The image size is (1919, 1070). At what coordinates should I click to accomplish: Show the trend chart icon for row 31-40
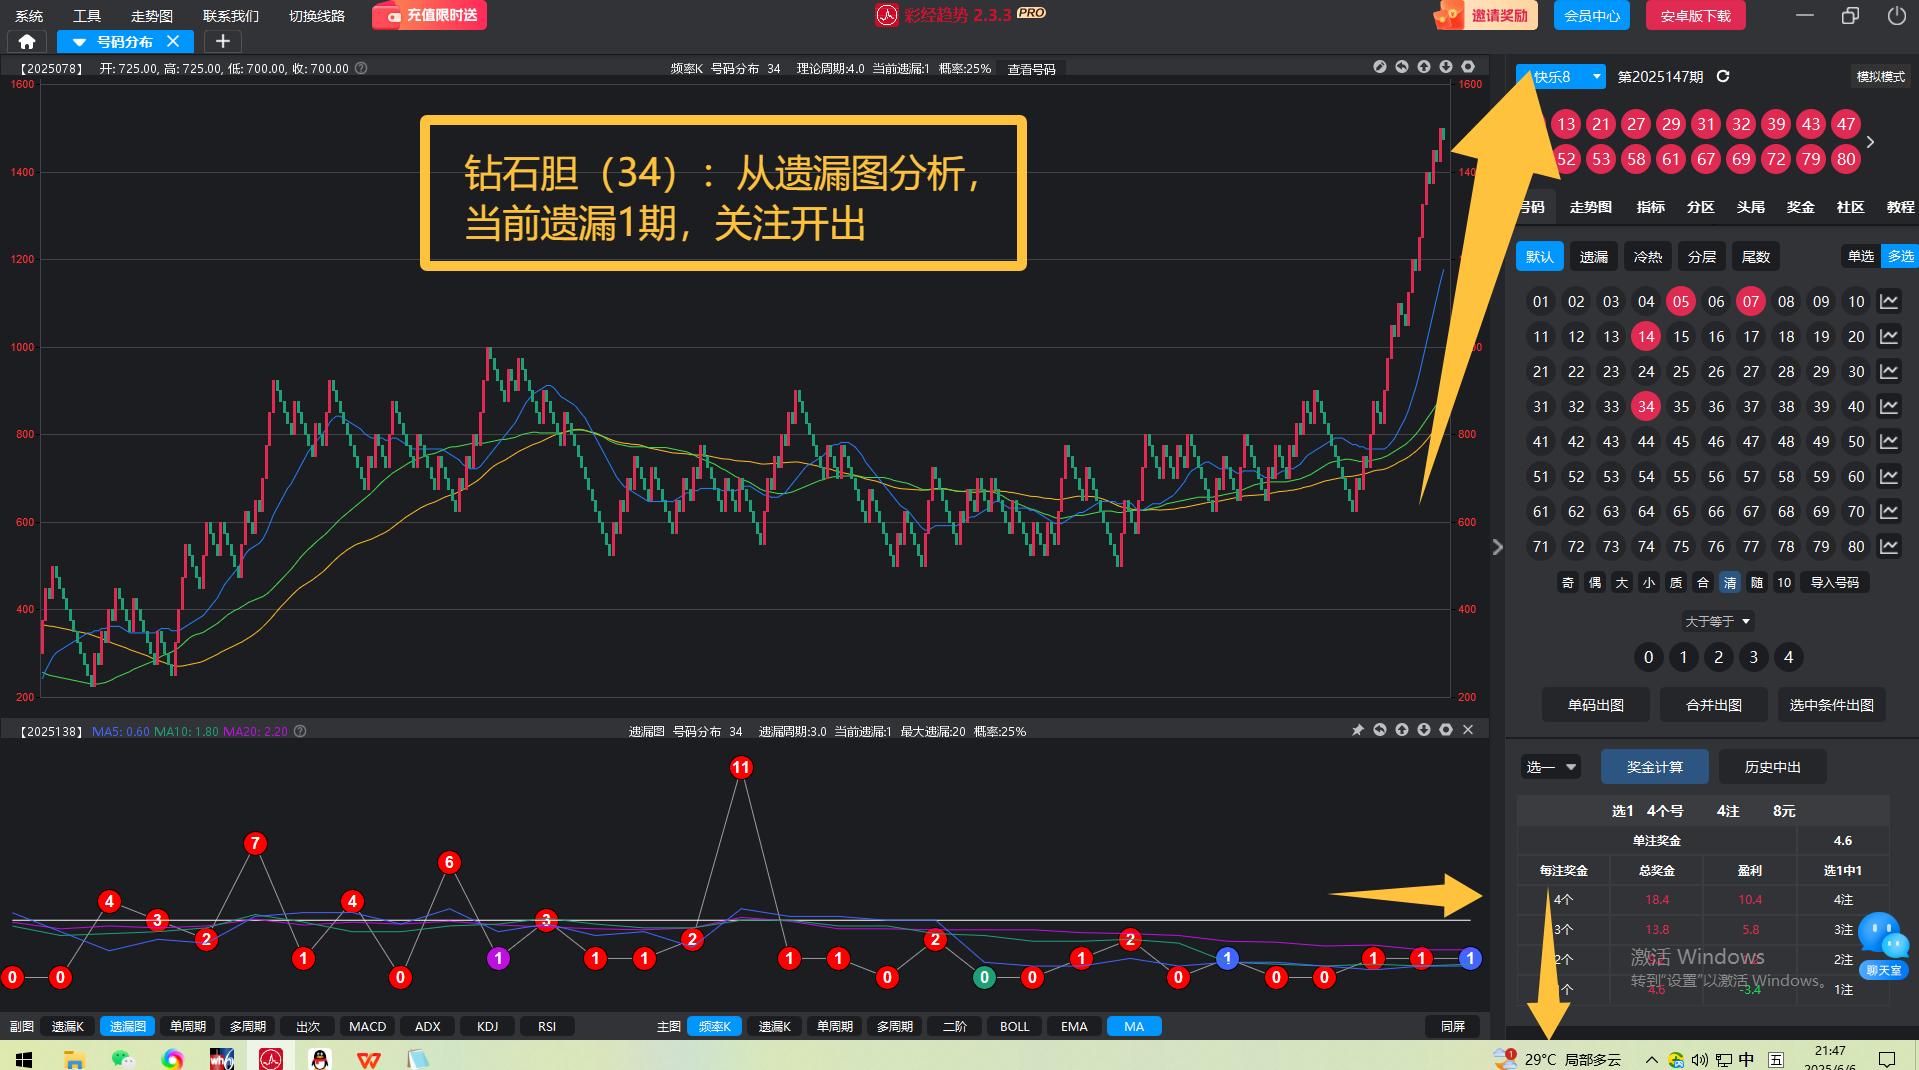(1889, 406)
